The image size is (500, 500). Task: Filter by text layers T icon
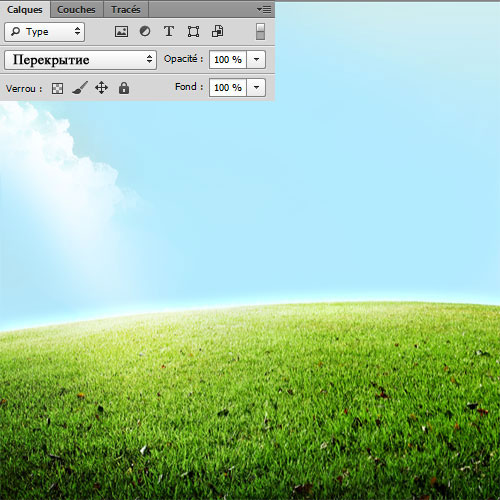pos(169,32)
